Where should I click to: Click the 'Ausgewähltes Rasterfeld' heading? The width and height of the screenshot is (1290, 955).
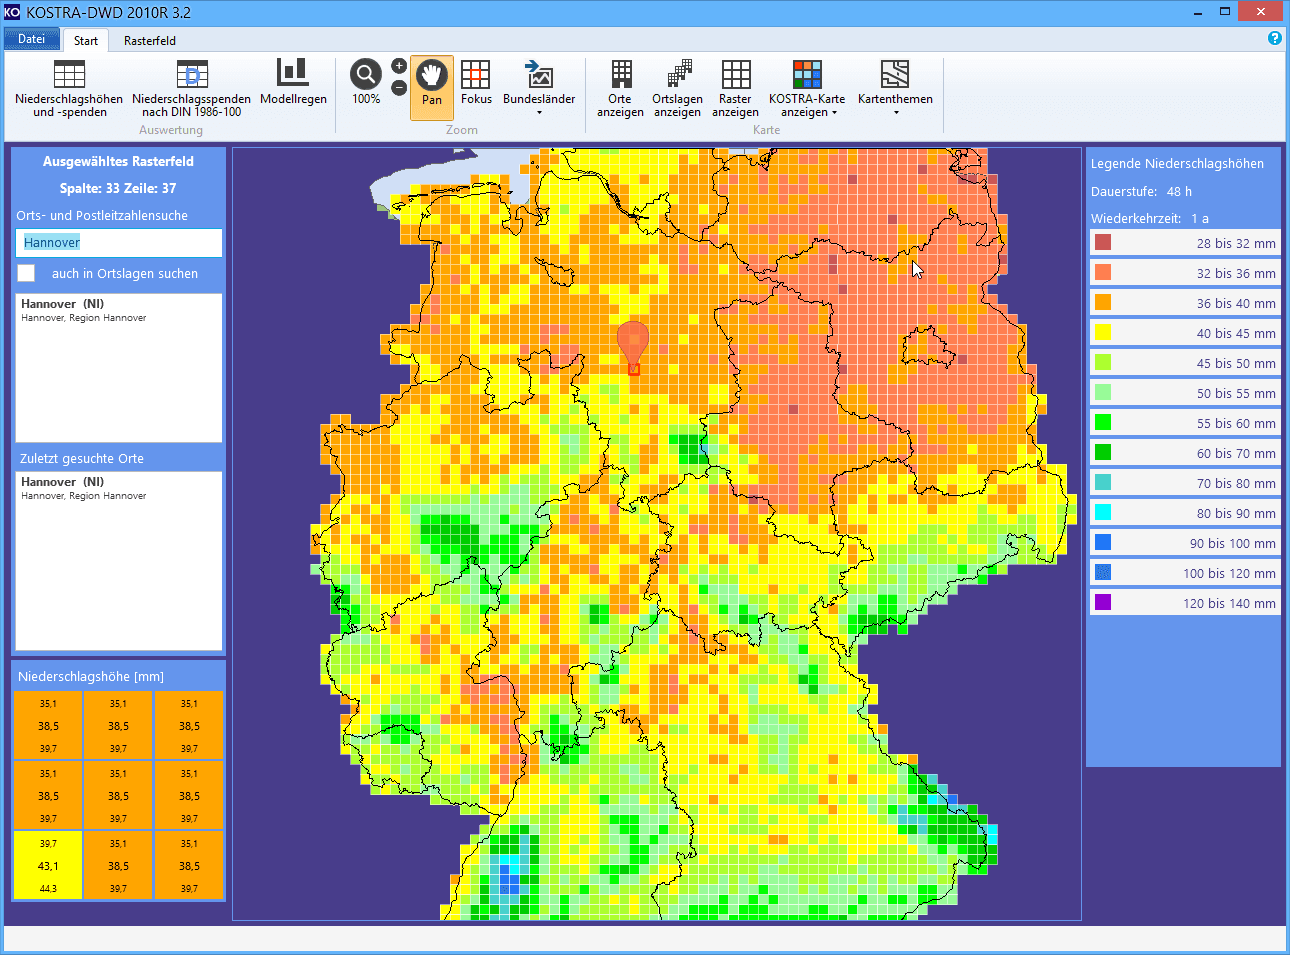[118, 161]
